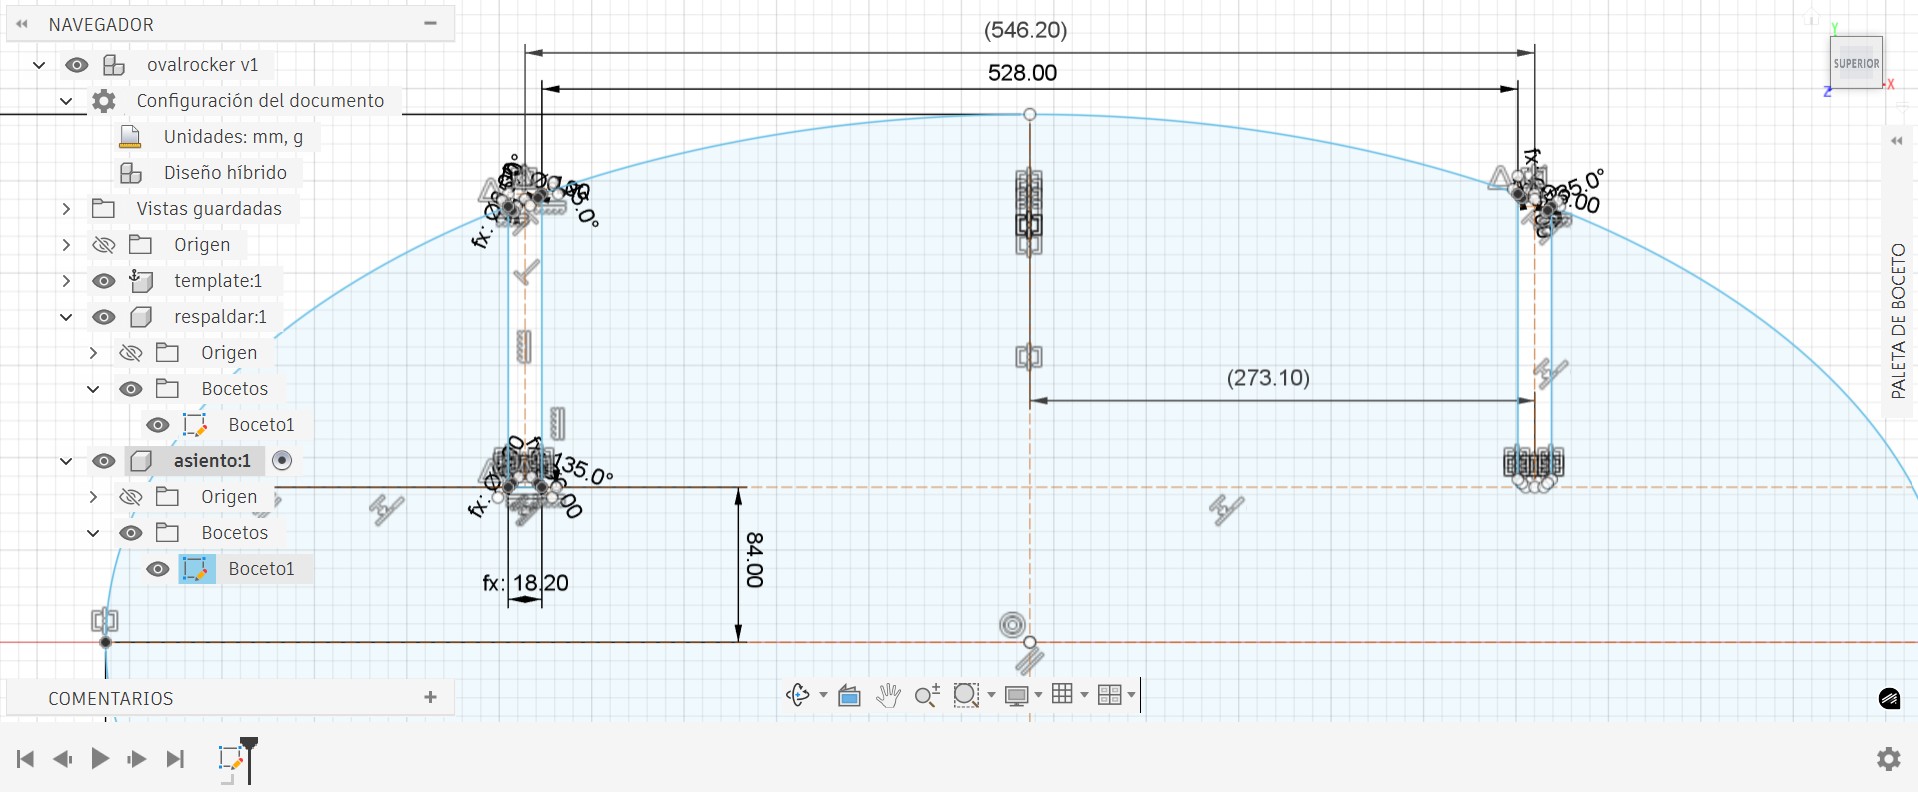The height and width of the screenshot is (792, 1918).
Task: Click the Zoom Window fit icon
Action: pos(966,695)
